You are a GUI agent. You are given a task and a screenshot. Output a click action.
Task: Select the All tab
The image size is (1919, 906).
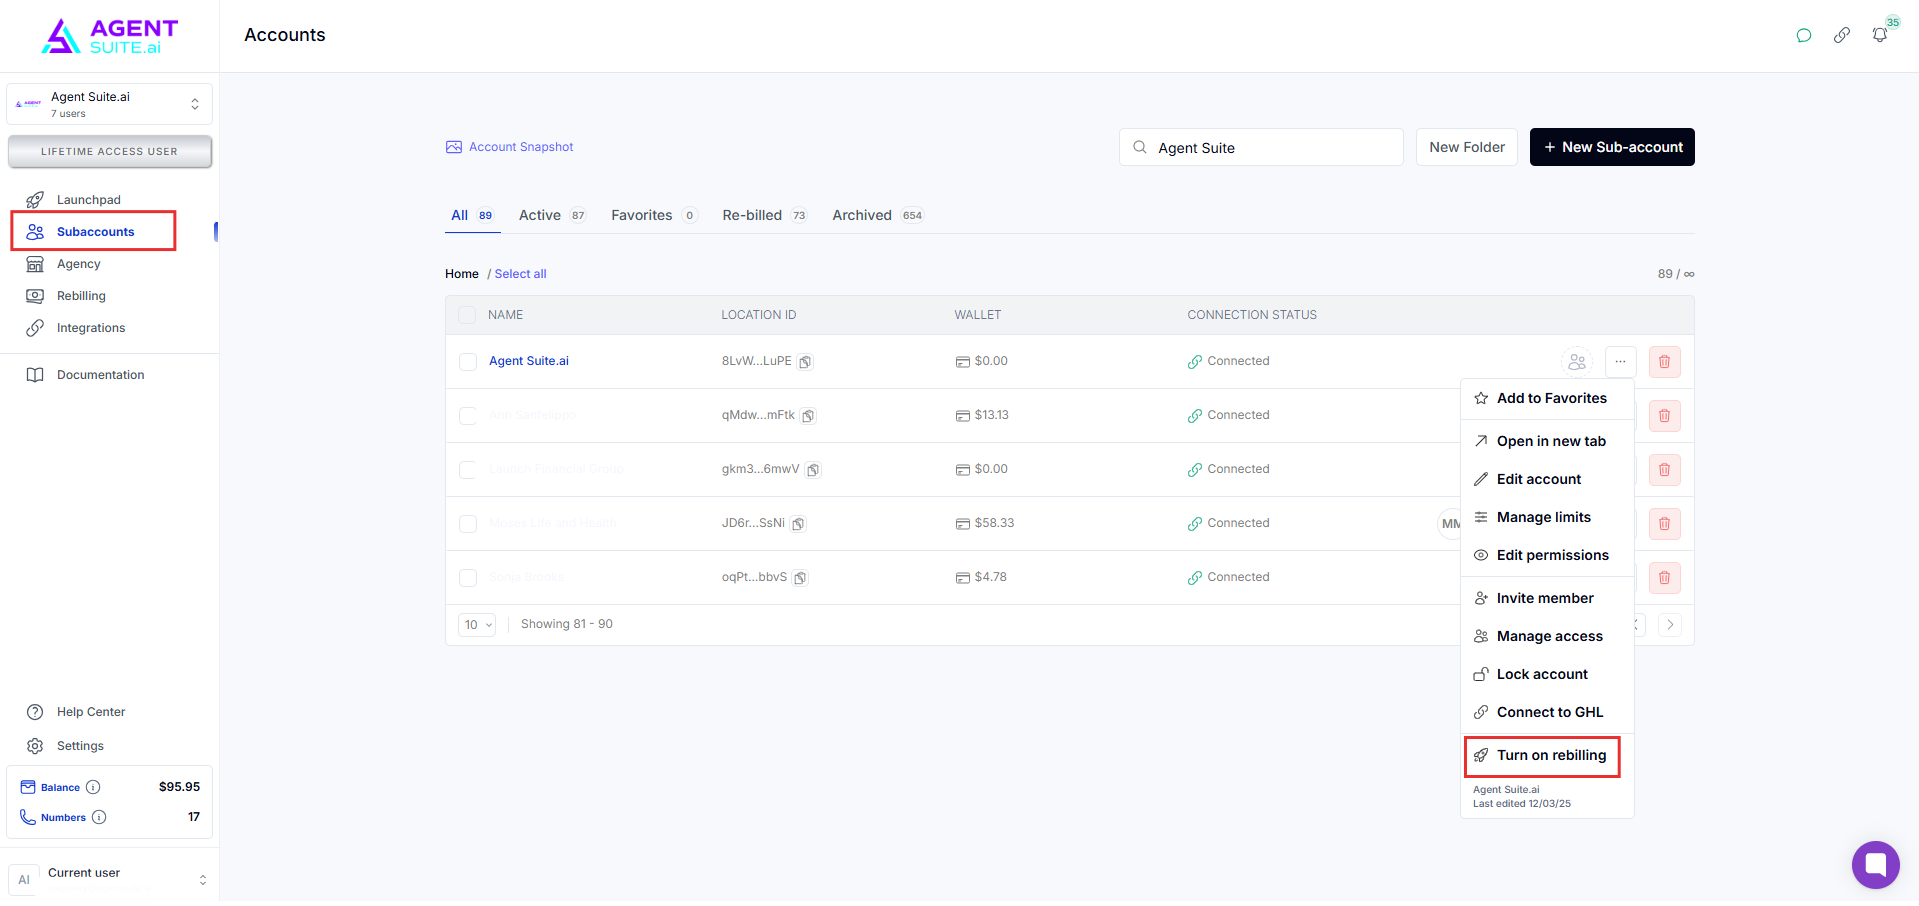tap(472, 215)
